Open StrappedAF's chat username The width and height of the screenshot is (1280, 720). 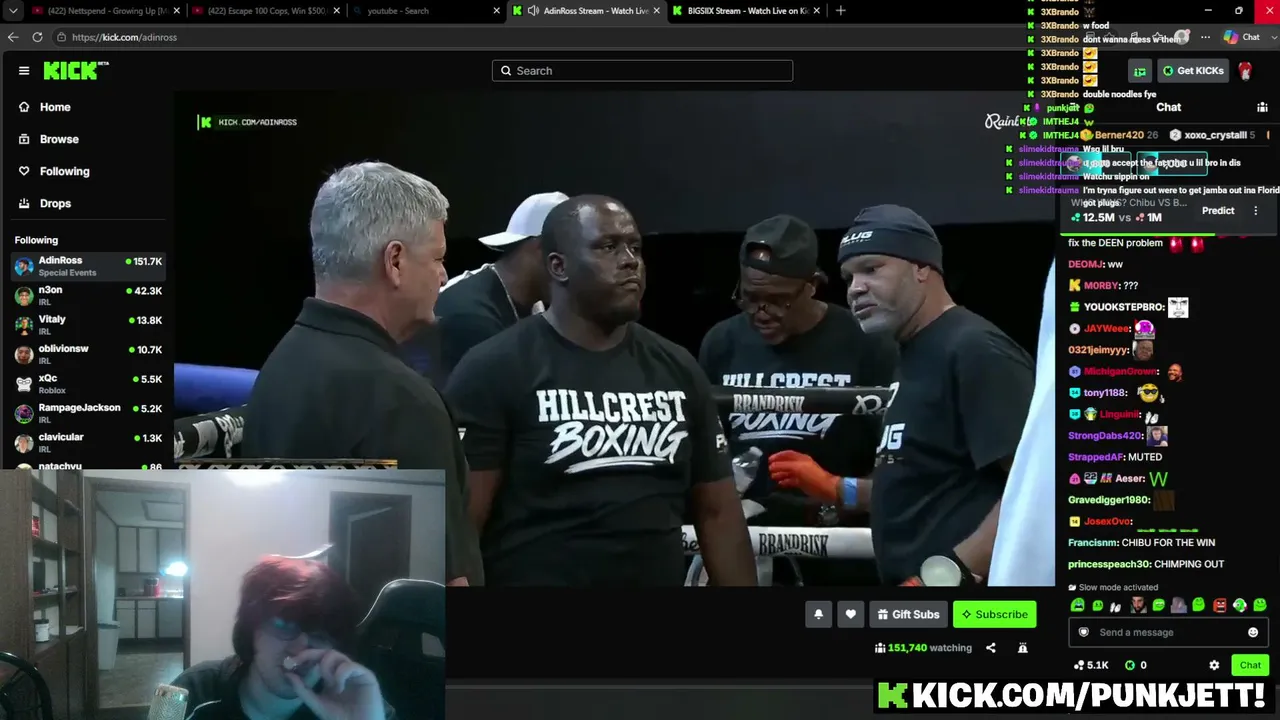[x=1096, y=457]
